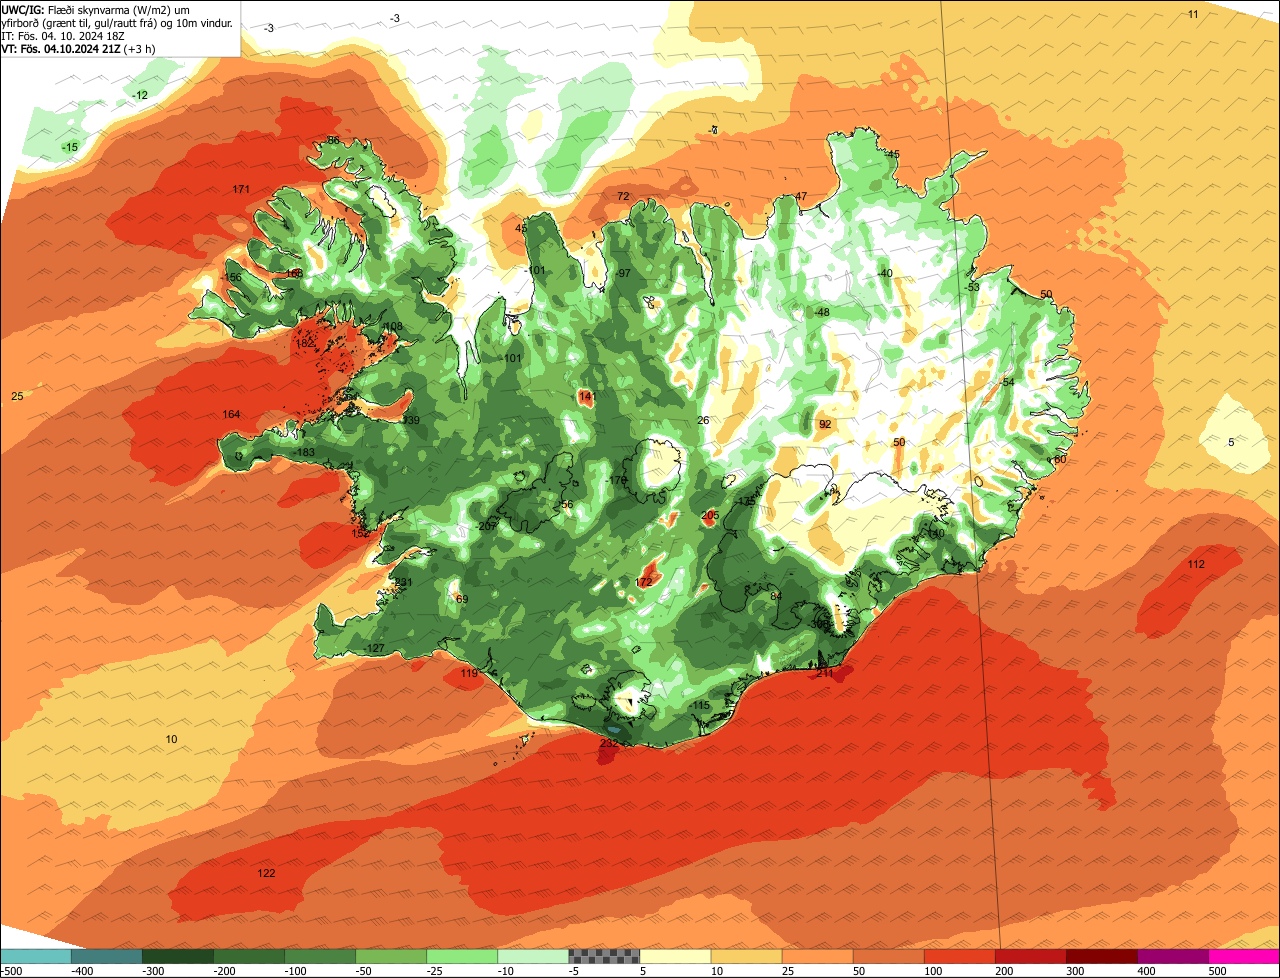Click the map value '-156' in the Westfjords

tap(231, 277)
